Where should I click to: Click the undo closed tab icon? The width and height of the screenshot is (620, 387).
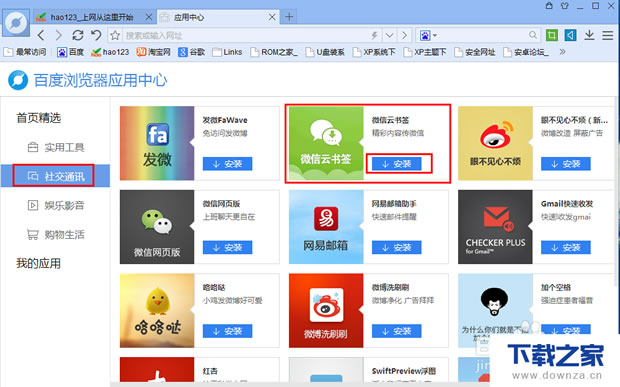click(x=96, y=36)
